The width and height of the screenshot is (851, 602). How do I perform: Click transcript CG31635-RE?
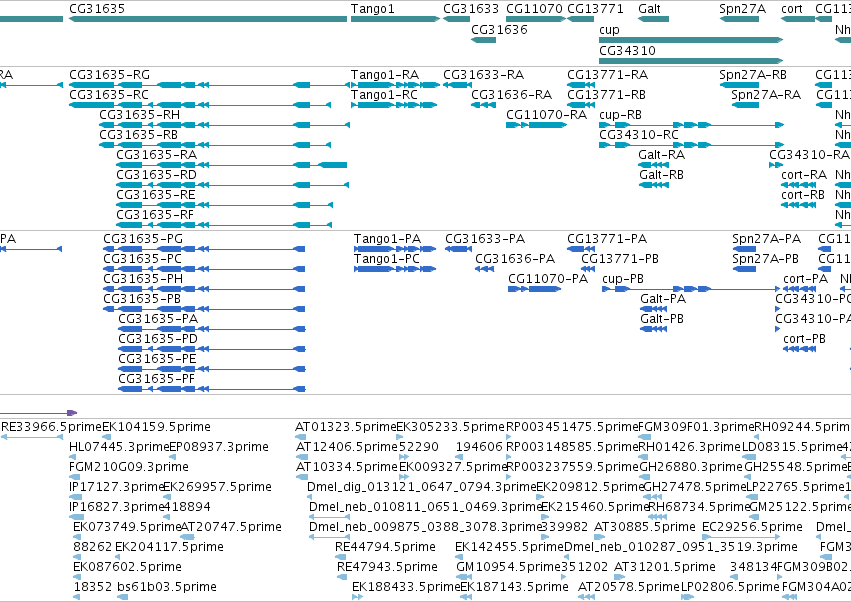[x=155, y=195]
